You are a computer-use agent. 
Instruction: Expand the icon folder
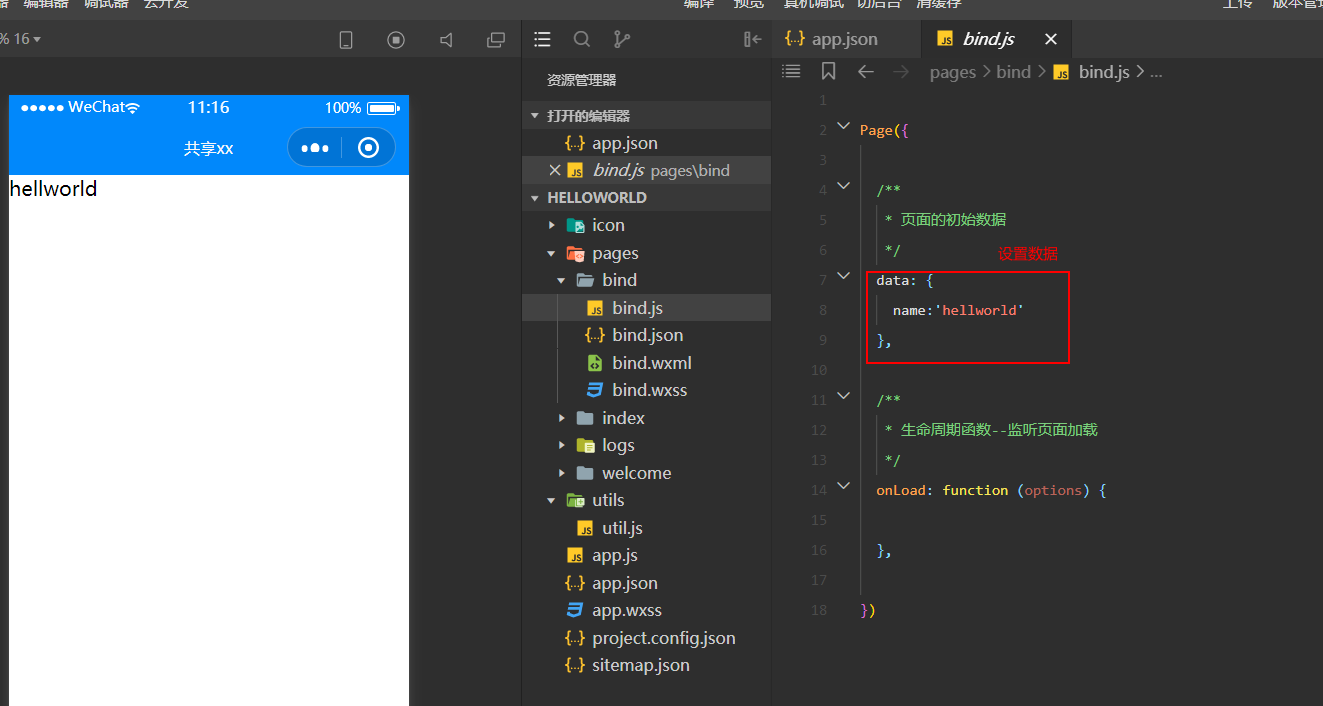tap(552, 225)
